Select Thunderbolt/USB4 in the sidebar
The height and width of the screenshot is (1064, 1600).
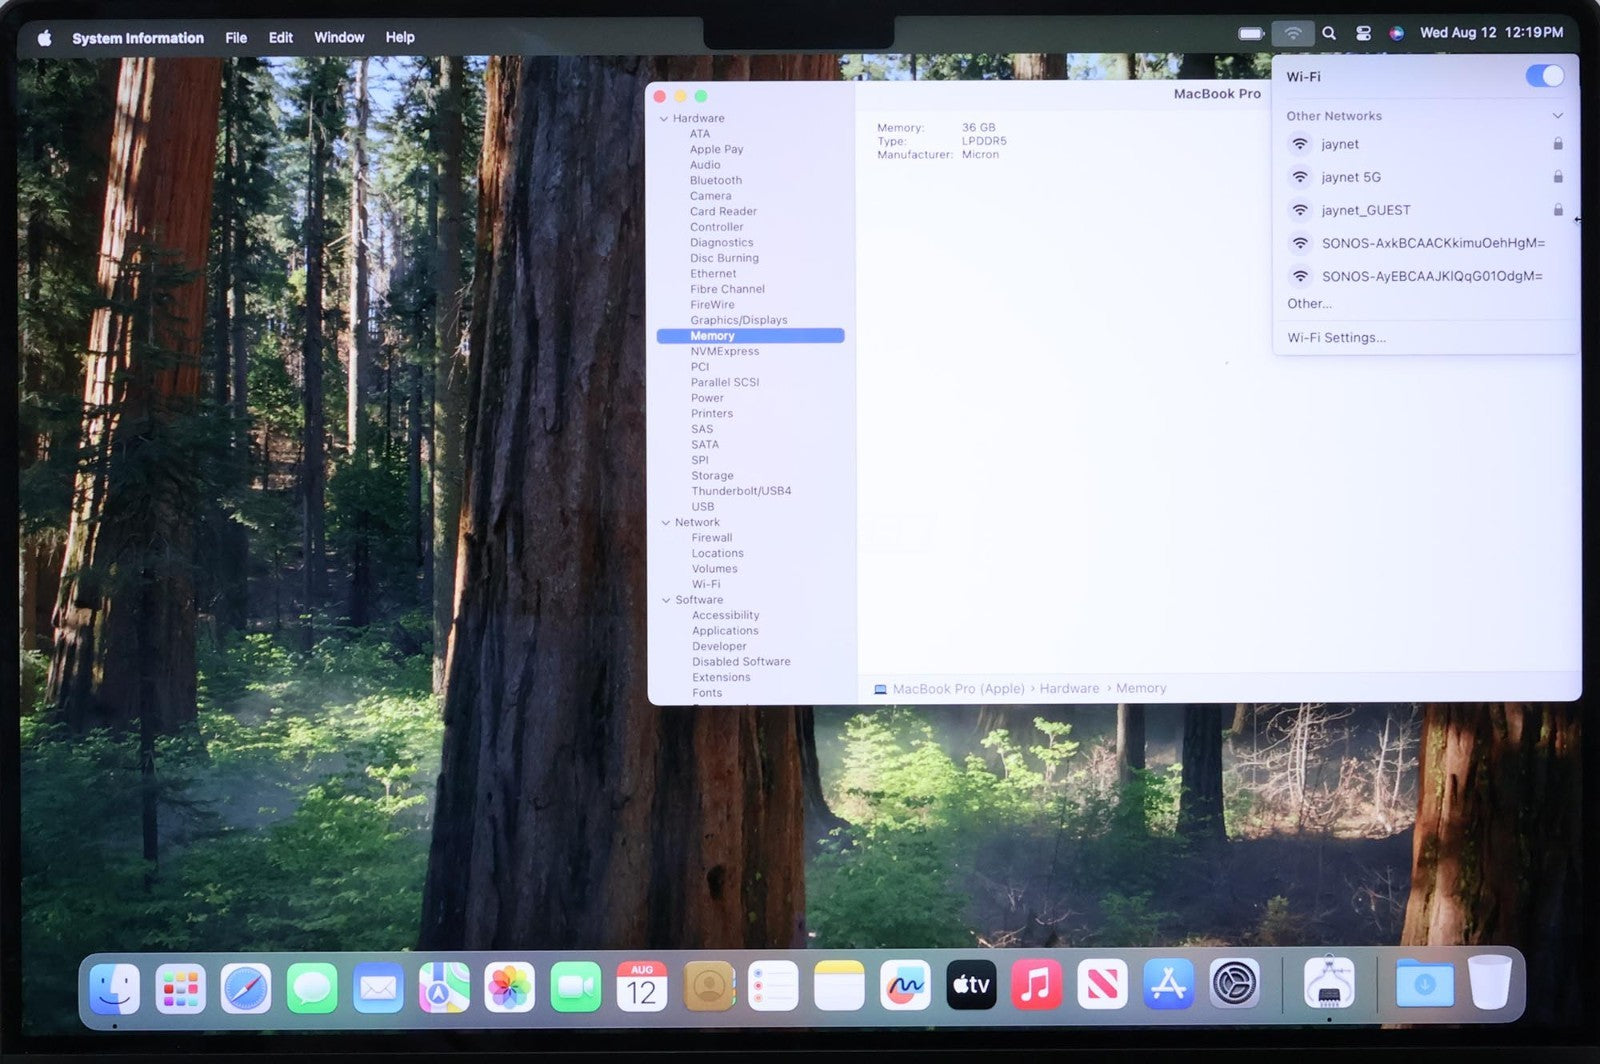tap(741, 491)
